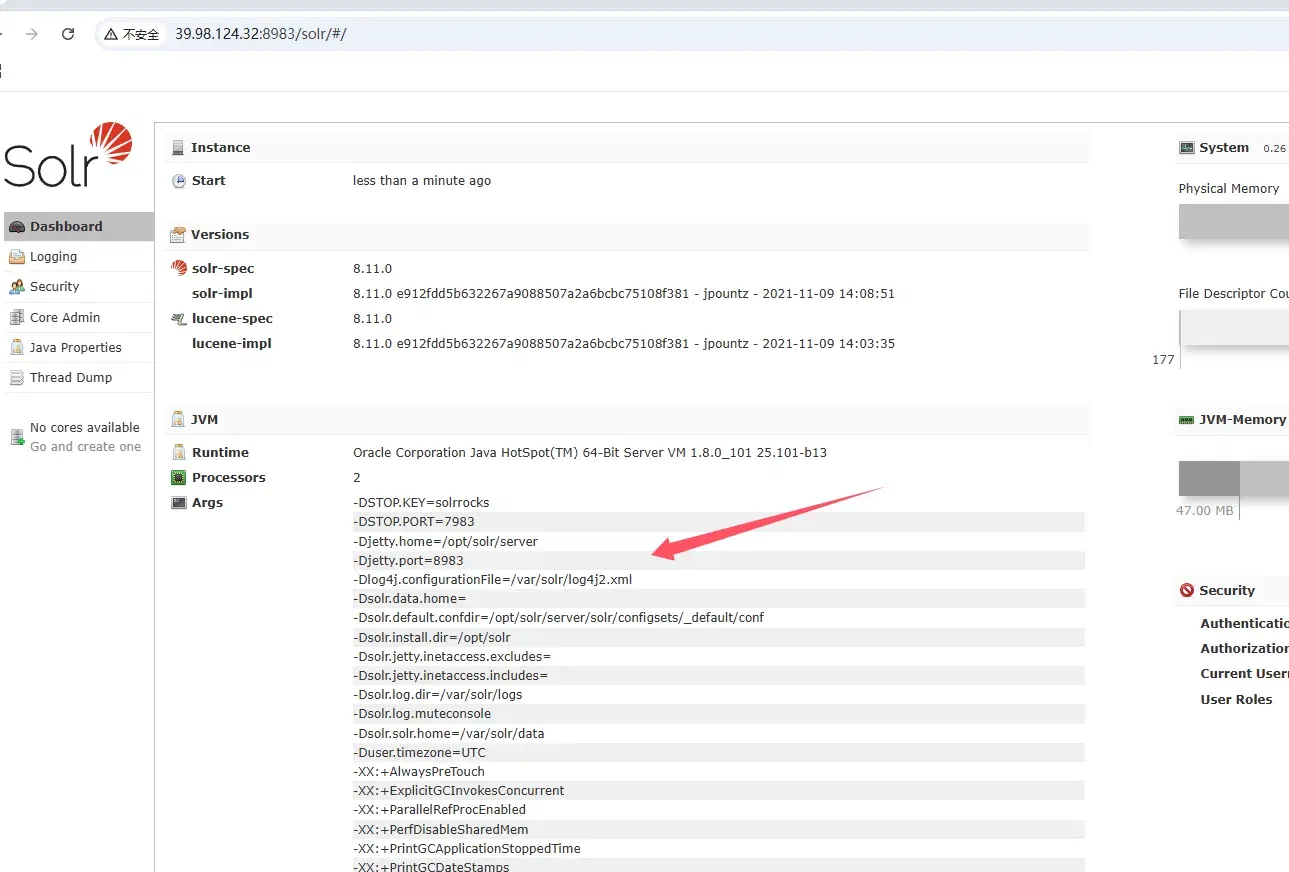Click the not-secure warning icon in address bar

point(111,34)
